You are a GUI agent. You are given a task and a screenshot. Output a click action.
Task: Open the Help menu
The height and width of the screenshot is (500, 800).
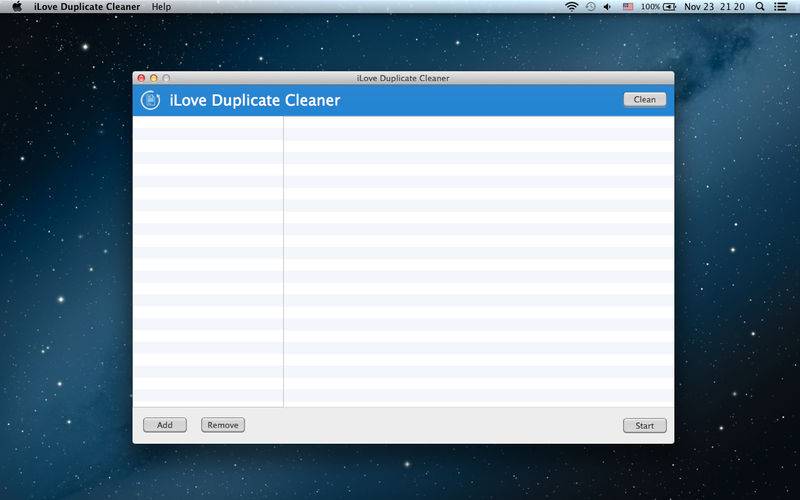pyautogui.click(x=161, y=7)
